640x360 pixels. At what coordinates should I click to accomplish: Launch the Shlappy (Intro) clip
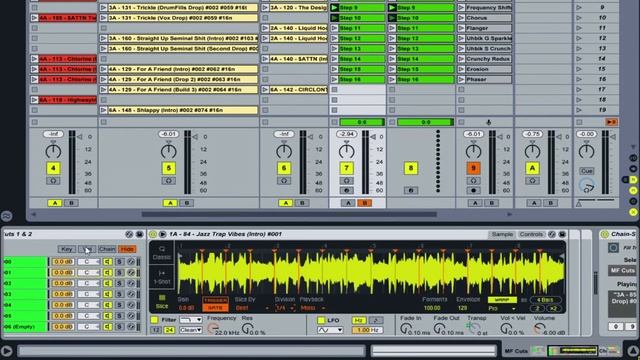coord(104,110)
